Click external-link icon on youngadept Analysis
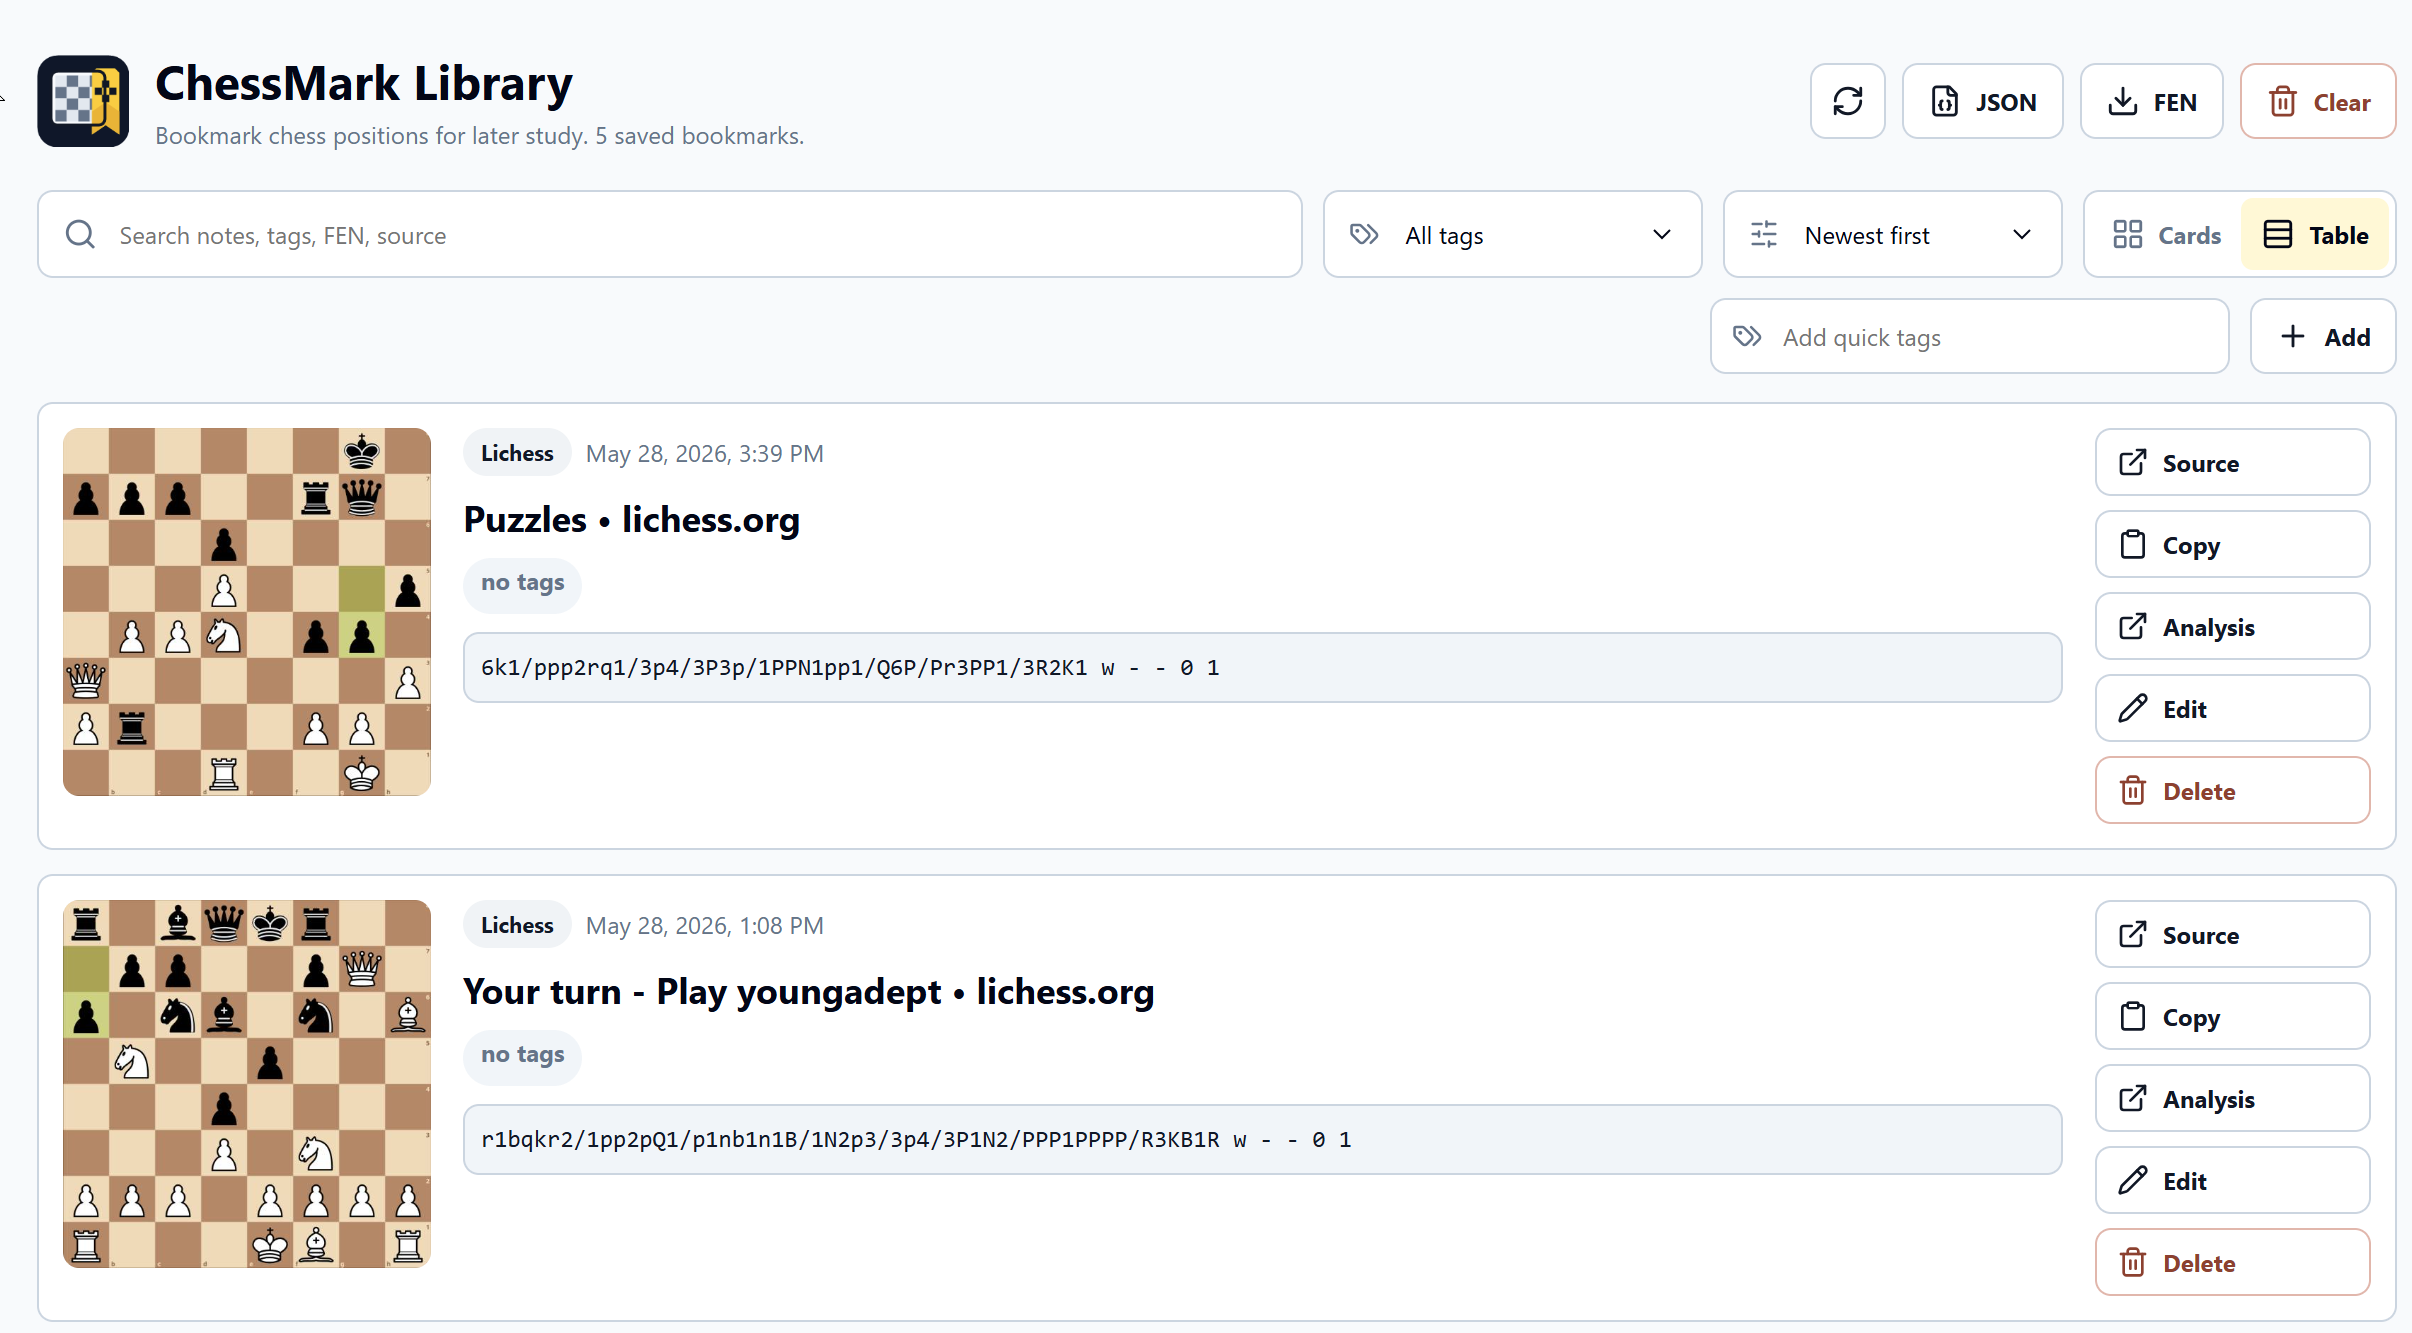The width and height of the screenshot is (2412, 1333). click(2133, 1099)
